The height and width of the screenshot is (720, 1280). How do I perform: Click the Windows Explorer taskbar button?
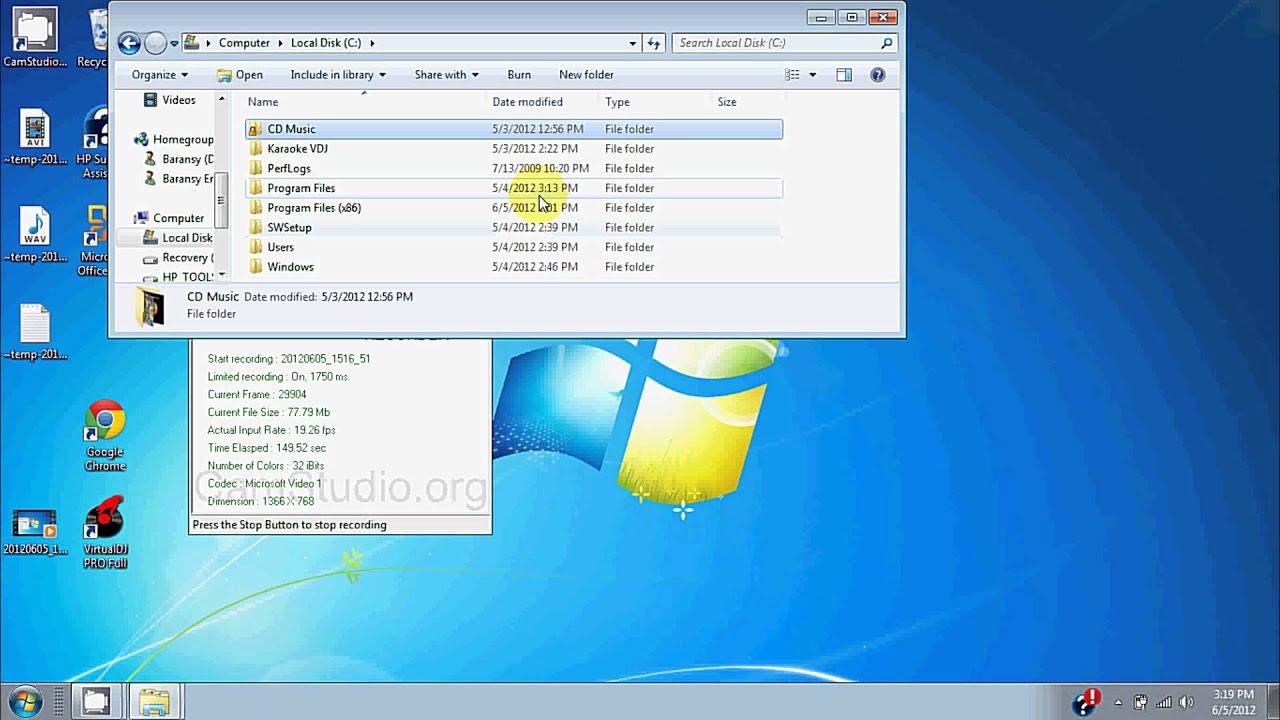point(154,702)
